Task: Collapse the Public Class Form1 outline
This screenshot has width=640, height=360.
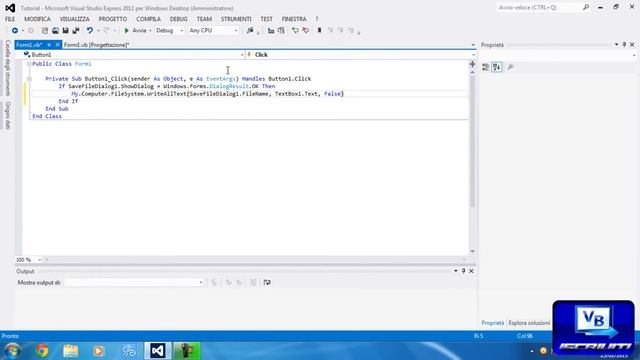Action: click(x=29, y=64)
